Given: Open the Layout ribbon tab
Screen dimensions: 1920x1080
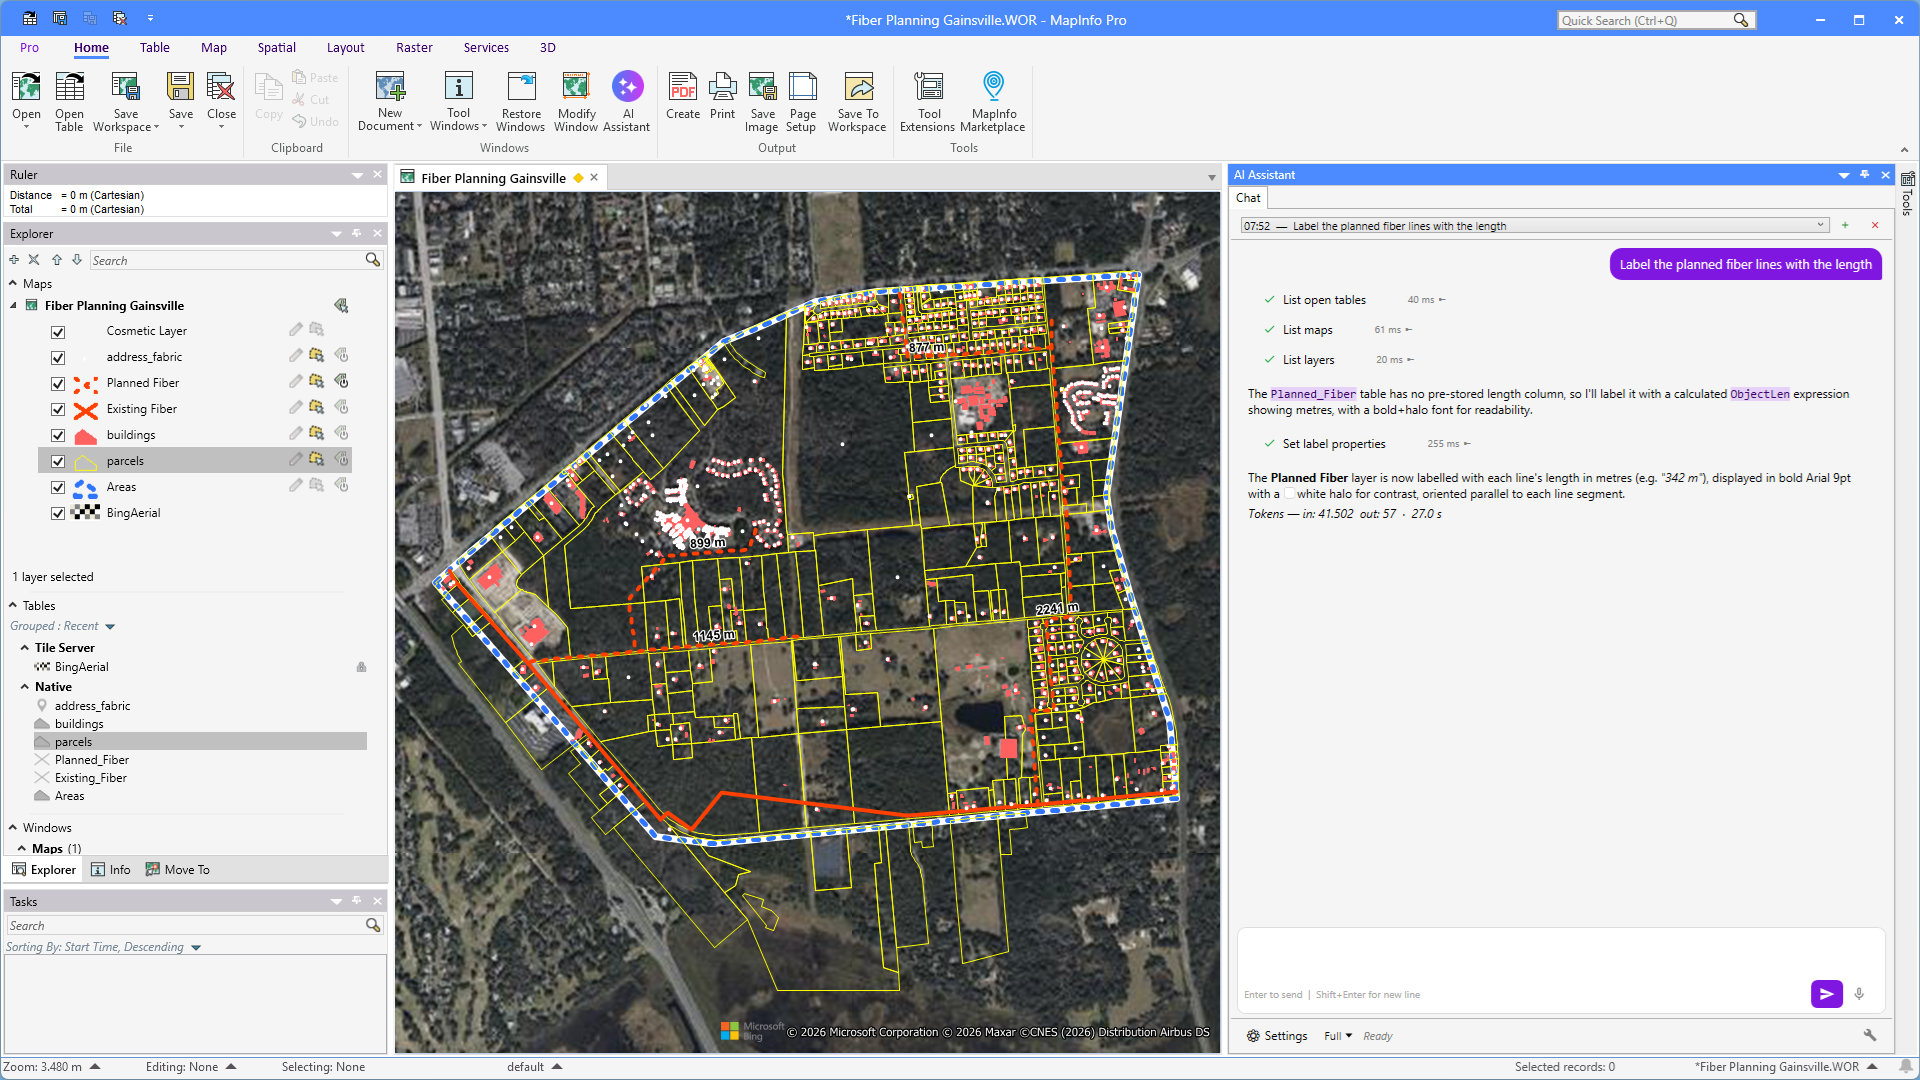Looking at the screenshot, I should (x=345, y=47).
